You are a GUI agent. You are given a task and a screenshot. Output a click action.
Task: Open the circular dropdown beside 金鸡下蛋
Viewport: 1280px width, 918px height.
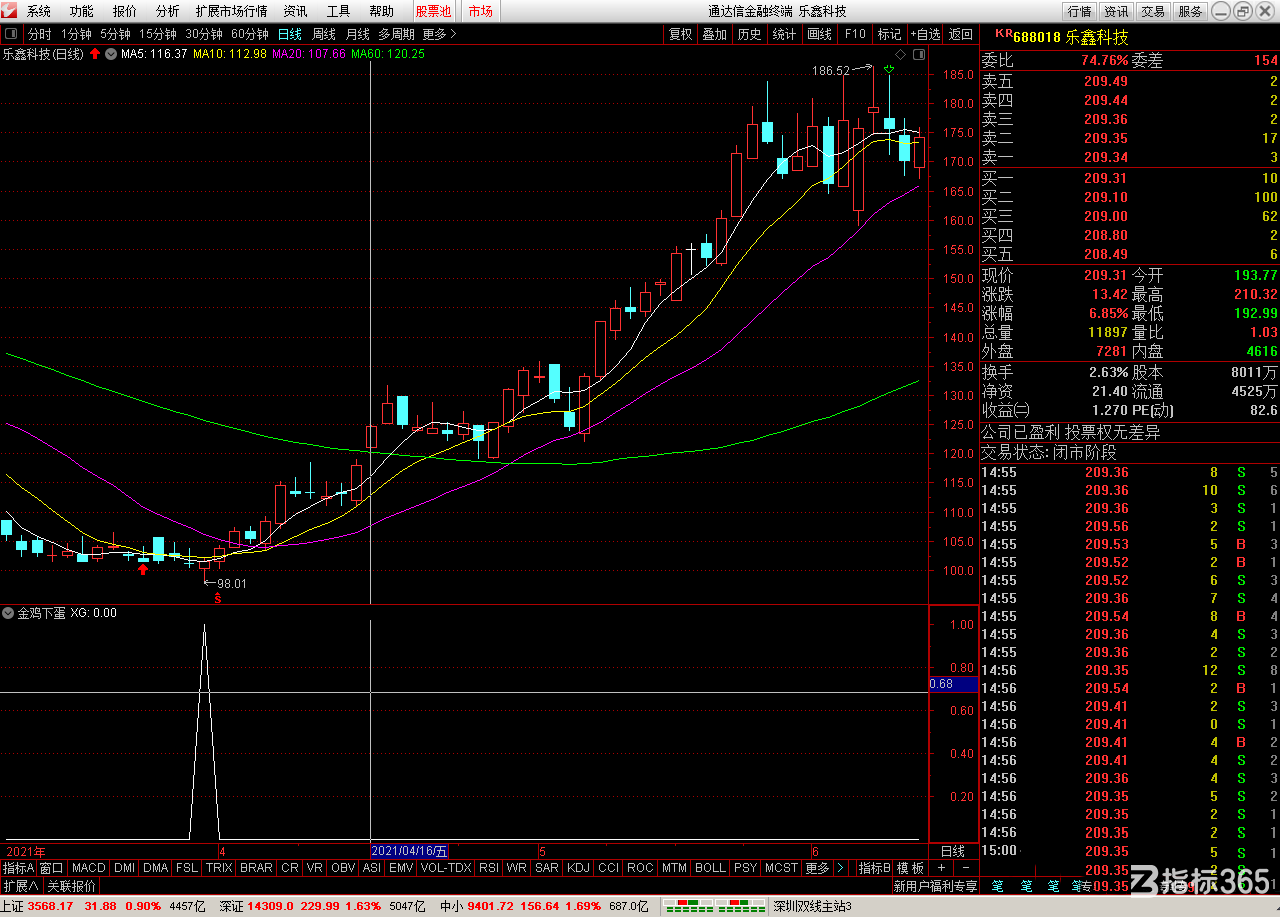(x=9, y=613)
